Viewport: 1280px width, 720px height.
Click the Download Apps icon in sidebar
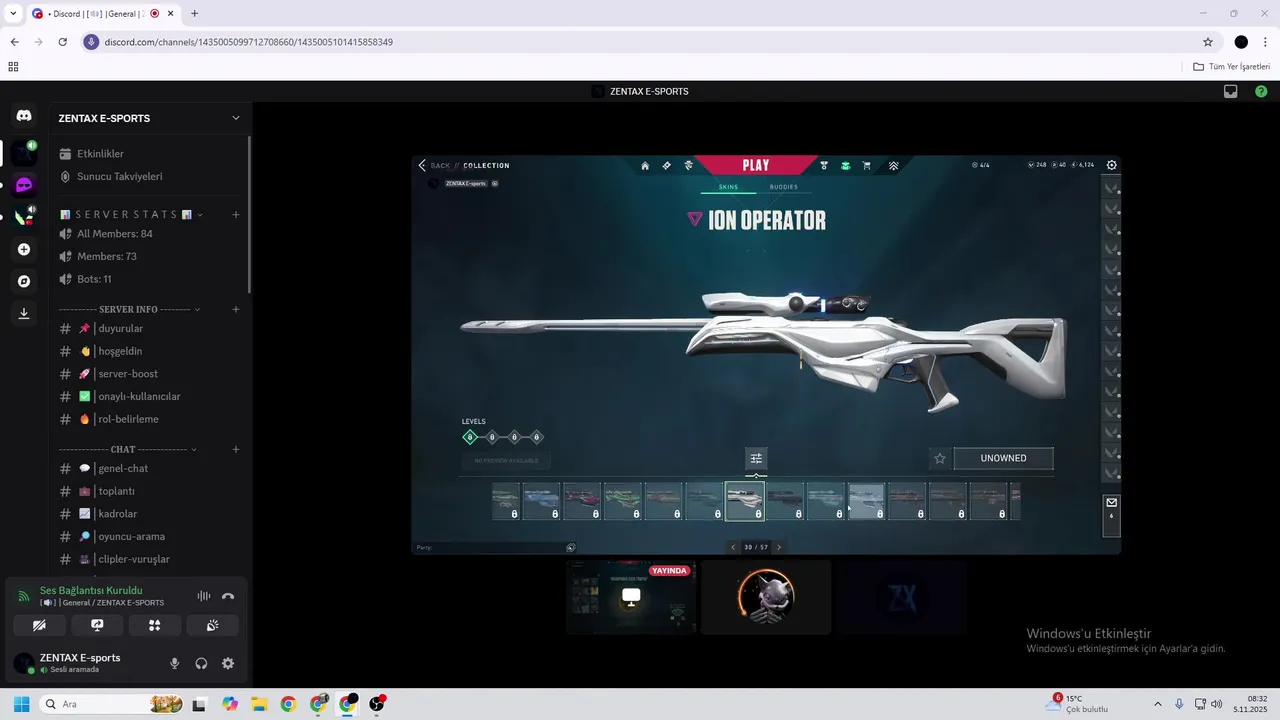coord(24,313)
